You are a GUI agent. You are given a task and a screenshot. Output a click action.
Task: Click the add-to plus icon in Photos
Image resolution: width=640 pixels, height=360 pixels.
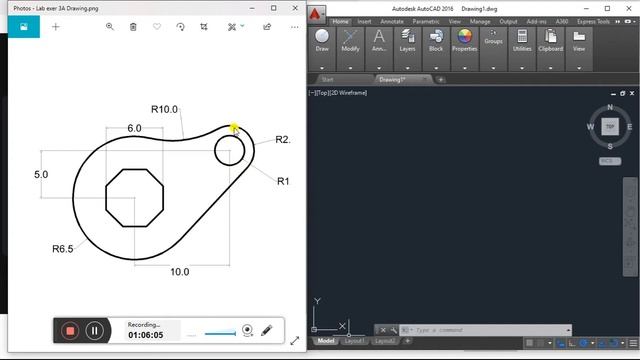56,27
